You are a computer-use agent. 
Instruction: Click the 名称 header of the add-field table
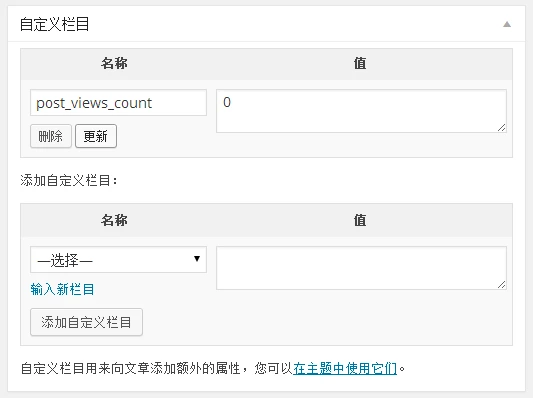pyautogui.click(x=114, y=220)
